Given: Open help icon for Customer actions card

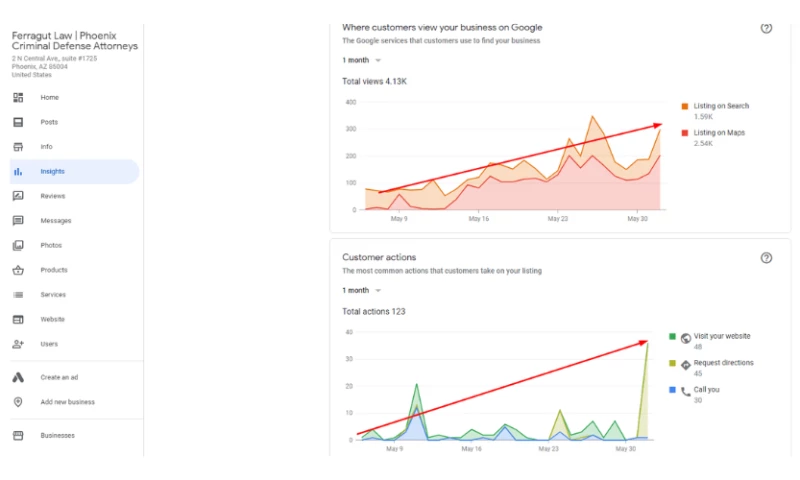Looking at the screenshot, I should click(x=766, y=258).
